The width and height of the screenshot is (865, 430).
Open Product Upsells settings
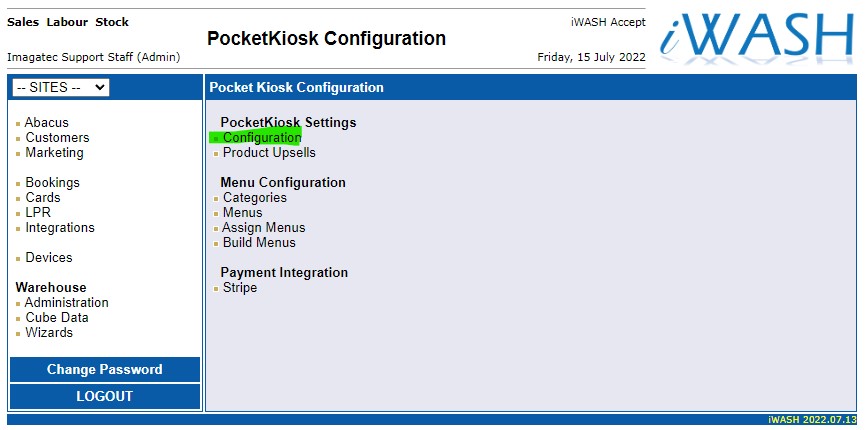[269, 153]
